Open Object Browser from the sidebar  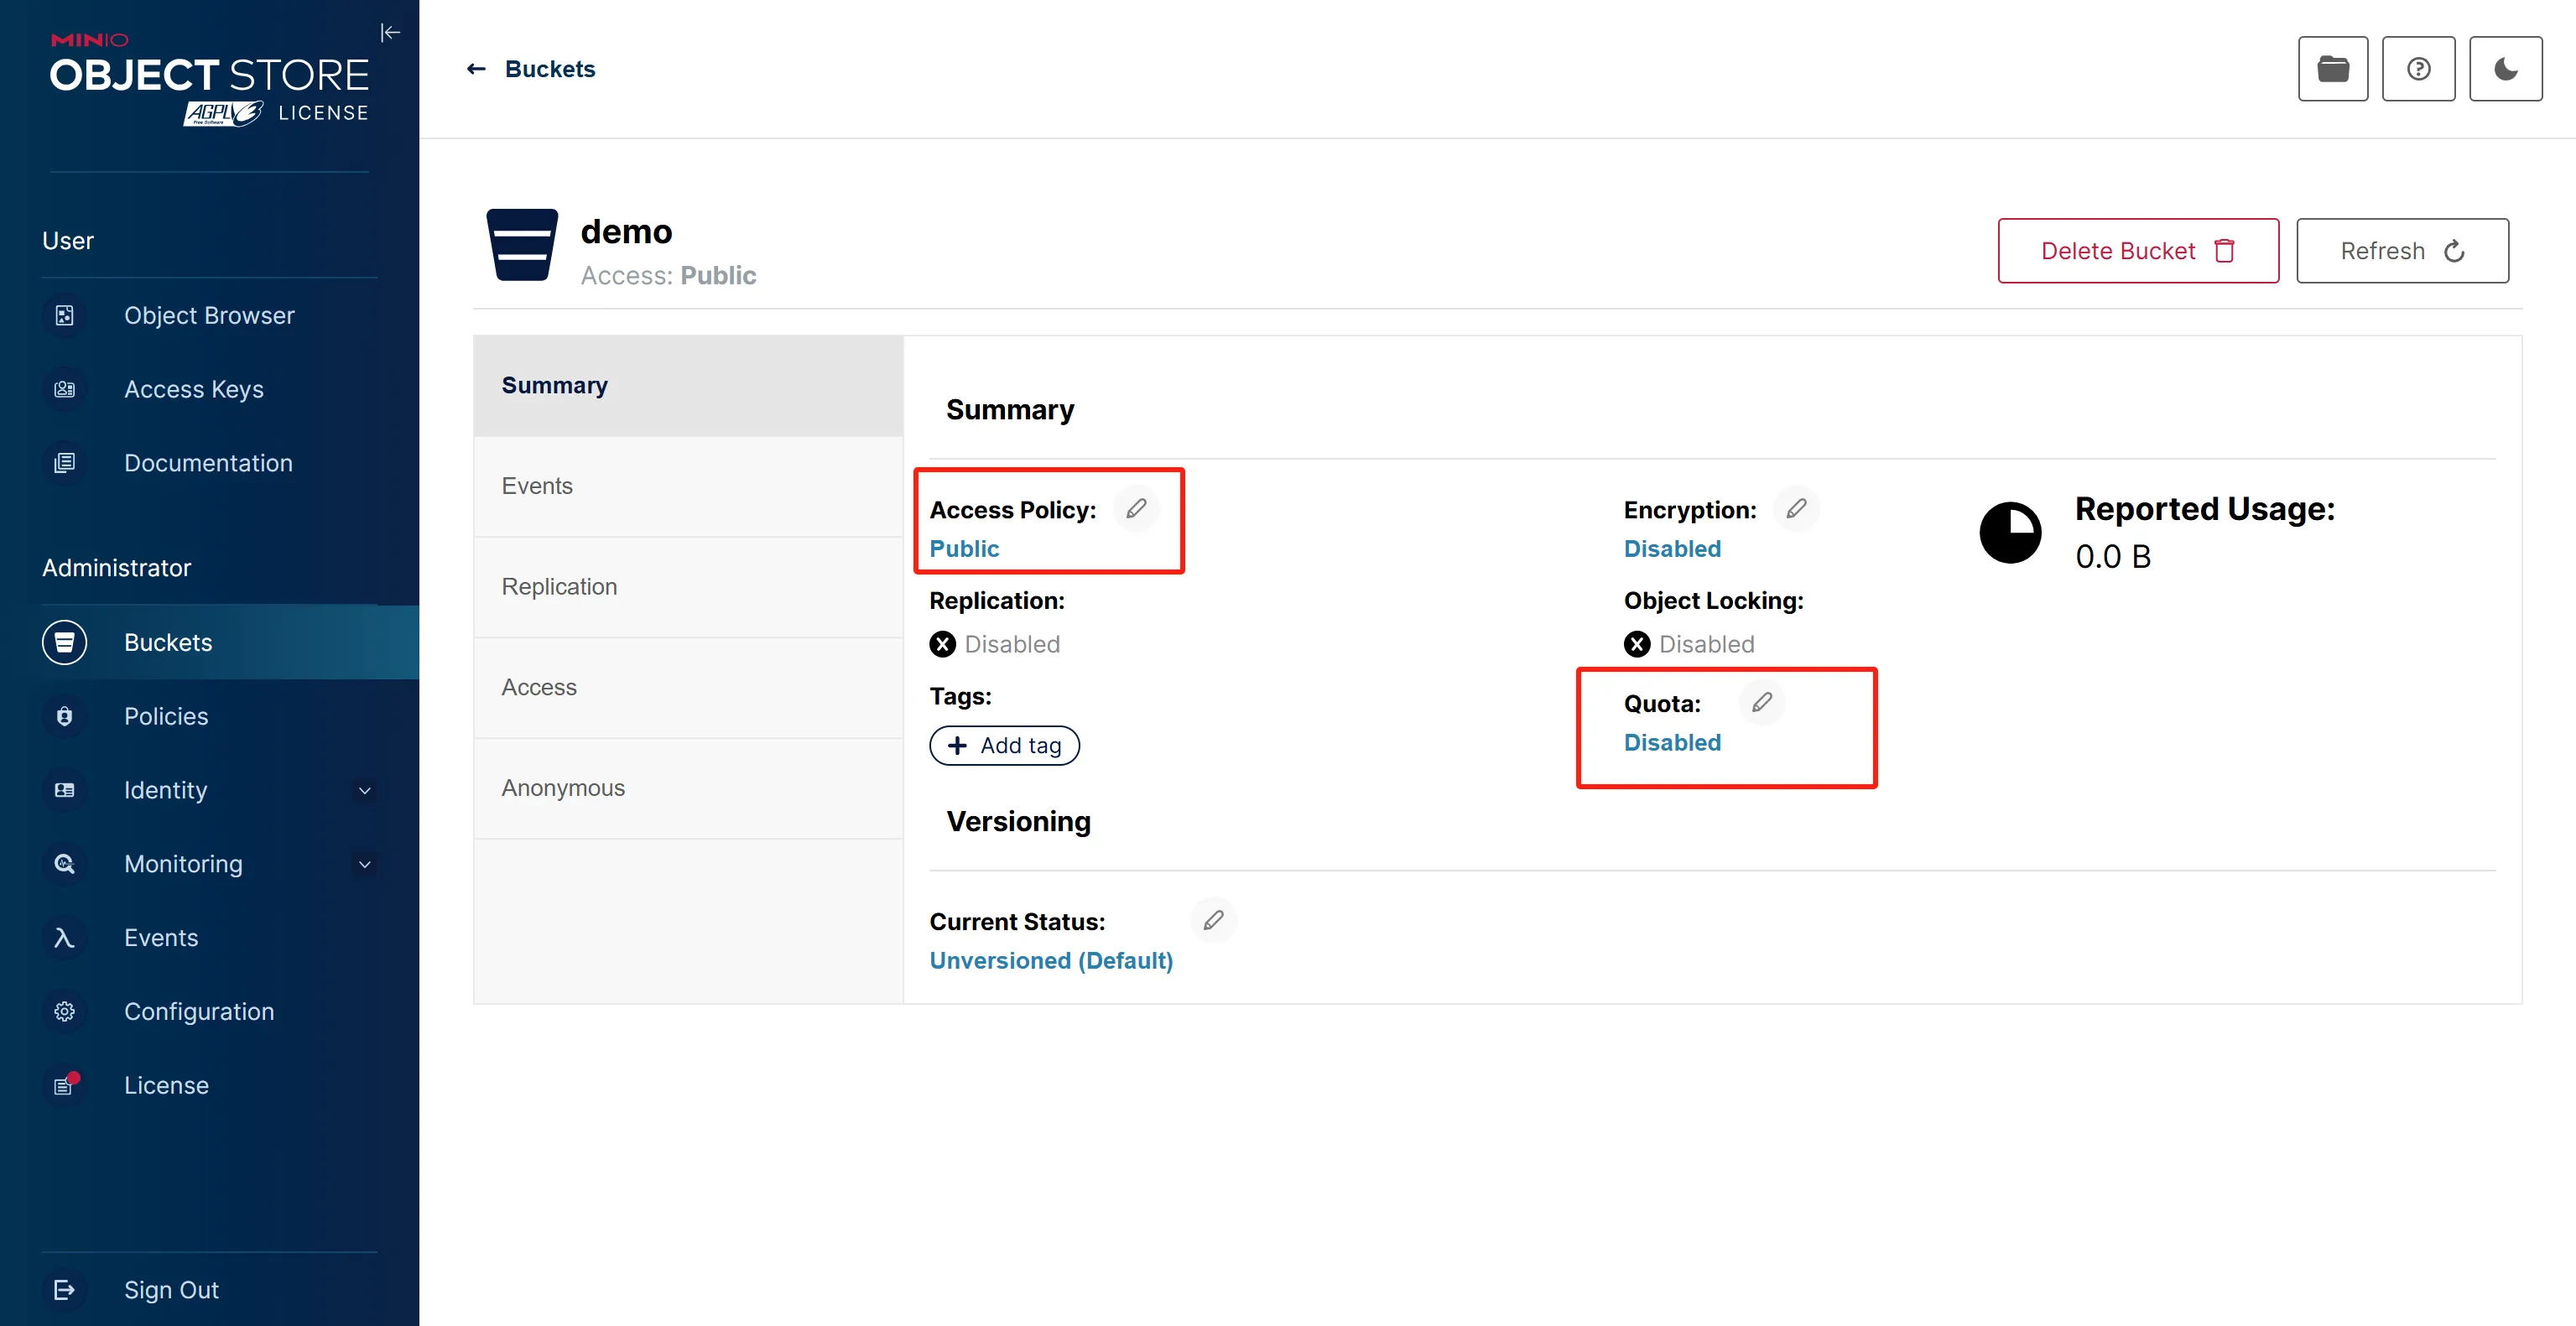click(209, 315)
